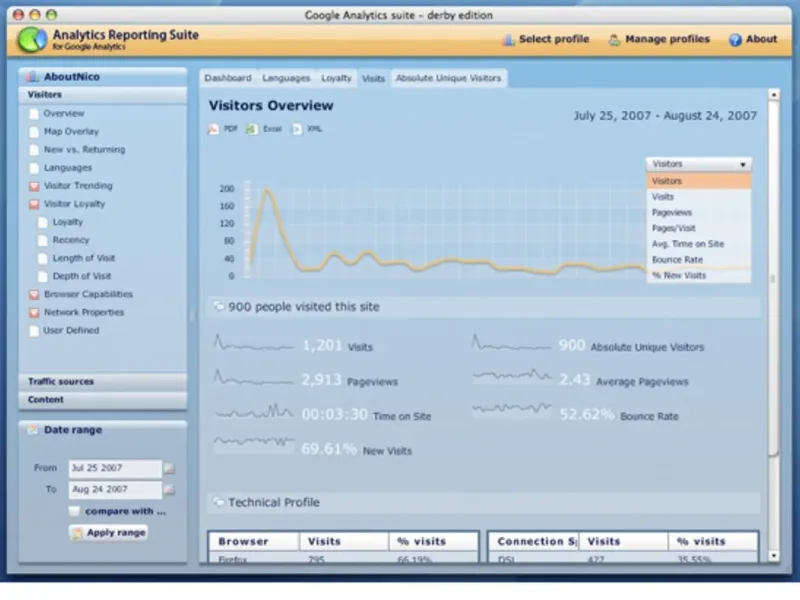Image resolution: width=800 pixels, height=600 pixels.
Task: Open Recency report under Visitor Loyalty
Action: point(71,240)
